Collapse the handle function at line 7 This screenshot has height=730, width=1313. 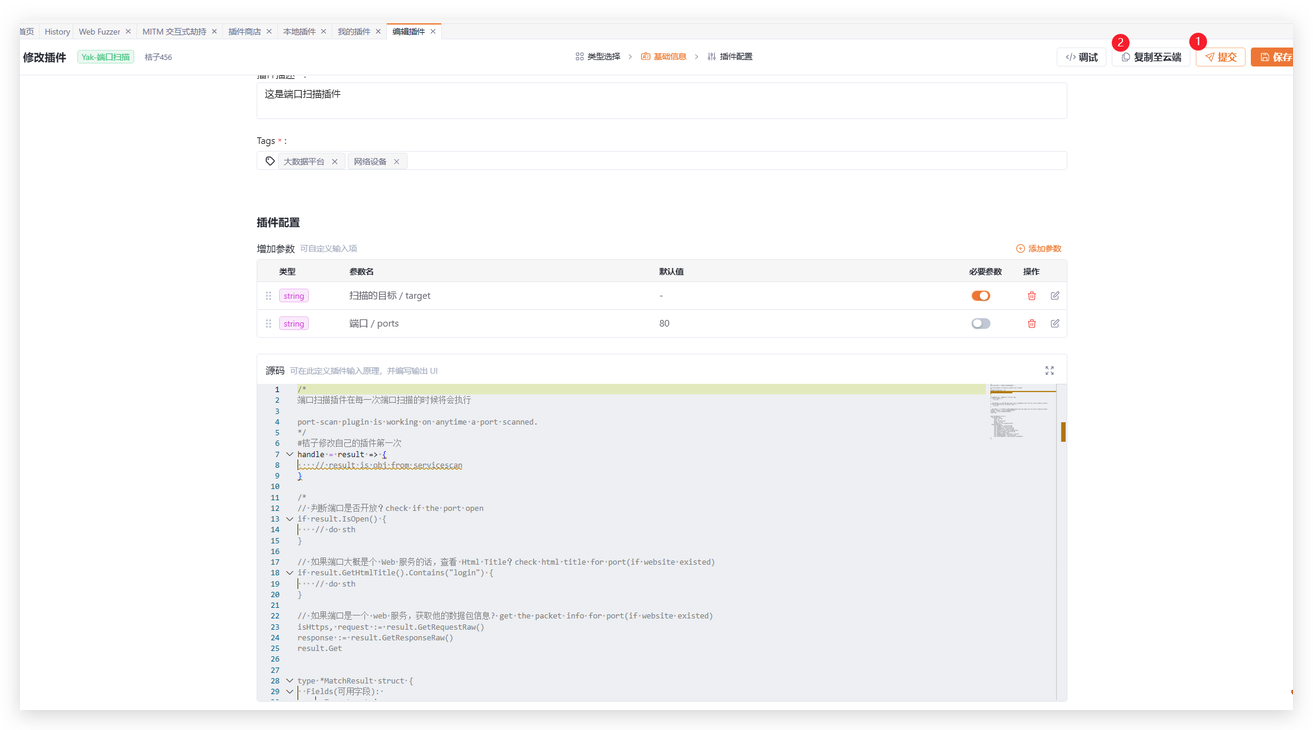point(290,454)
